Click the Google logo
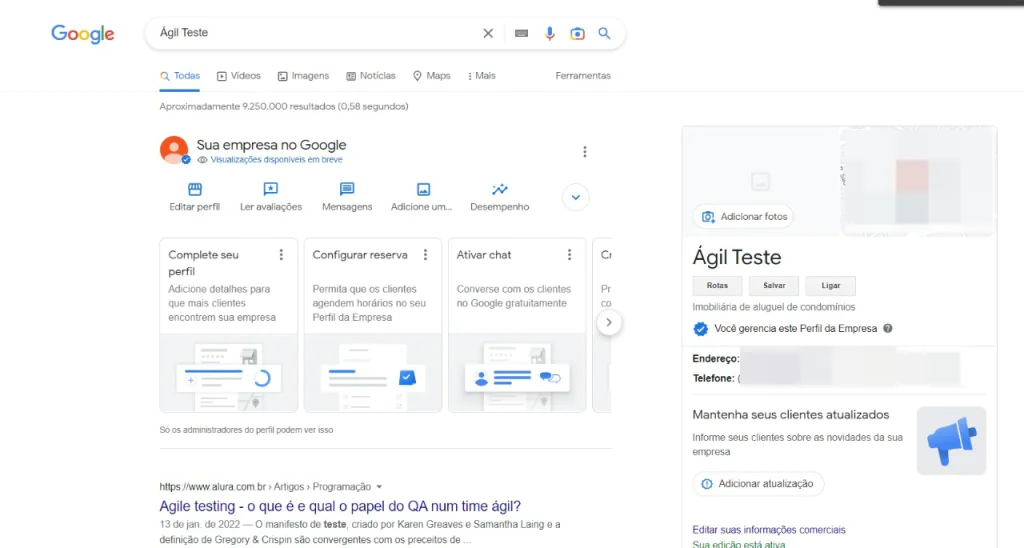Image resolution: width=1024 pixels, height=548 pixels. click(x=83, y=33)
